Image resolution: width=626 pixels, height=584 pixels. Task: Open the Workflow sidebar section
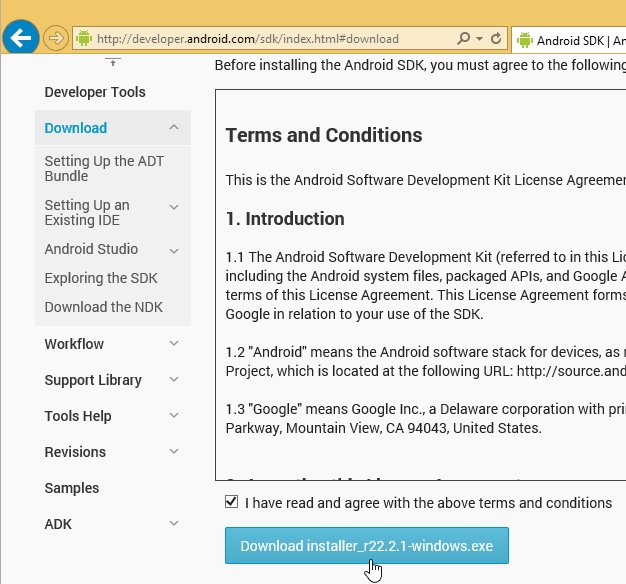click(x=74, y=344)
